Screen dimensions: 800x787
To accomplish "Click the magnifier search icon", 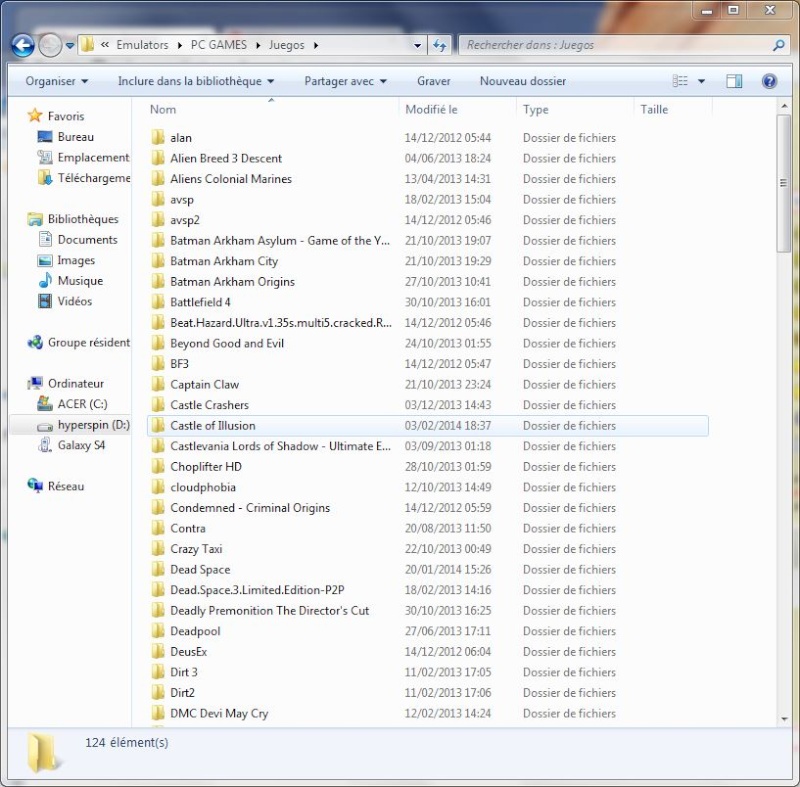I will [x=779, y=45].
